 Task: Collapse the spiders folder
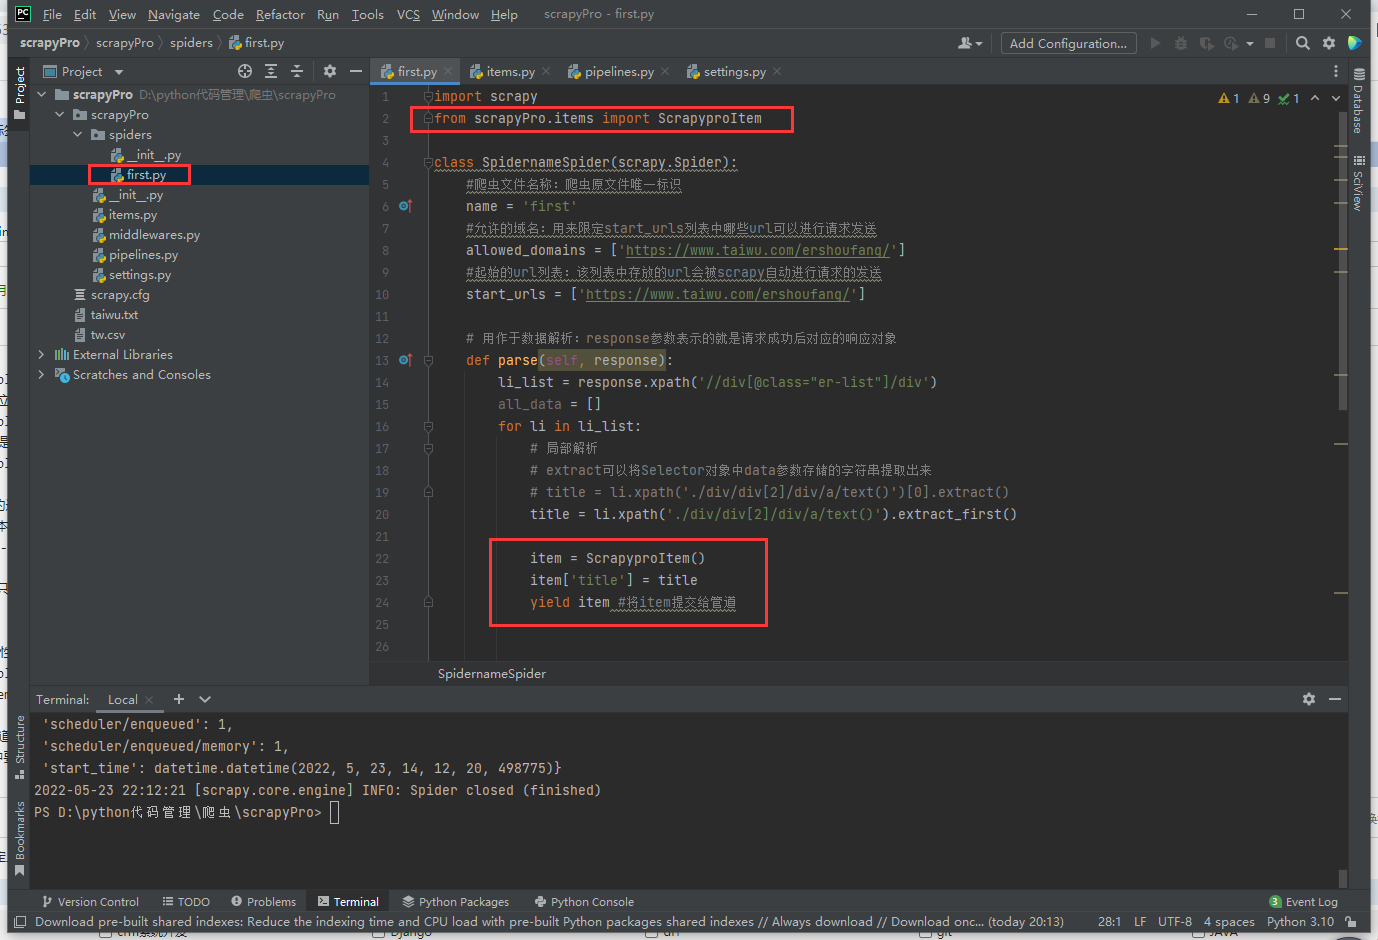(78, 135)
